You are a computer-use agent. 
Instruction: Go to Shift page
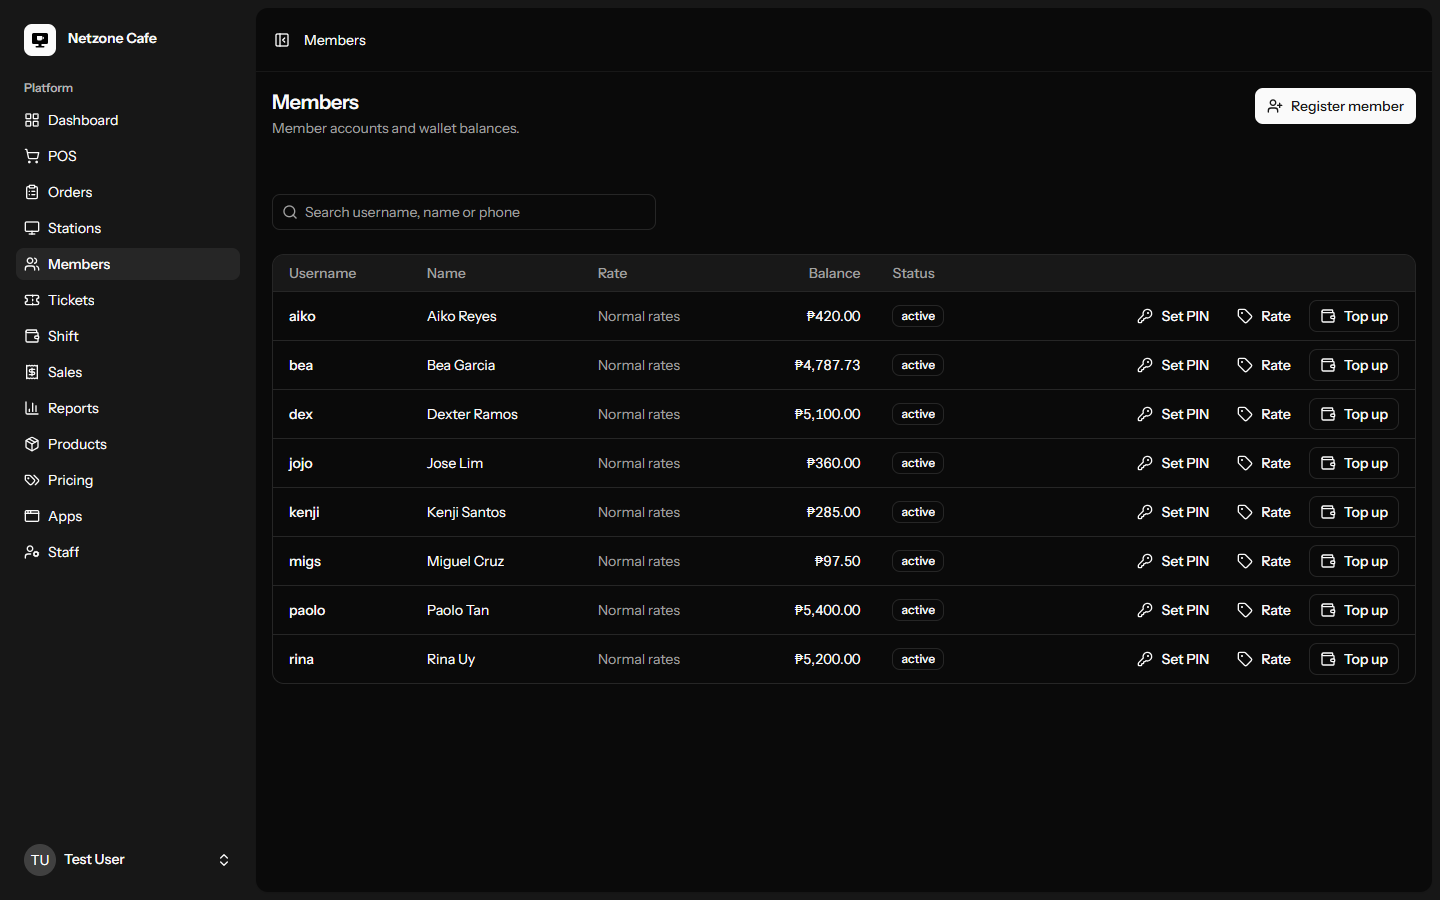pos(128,336)
